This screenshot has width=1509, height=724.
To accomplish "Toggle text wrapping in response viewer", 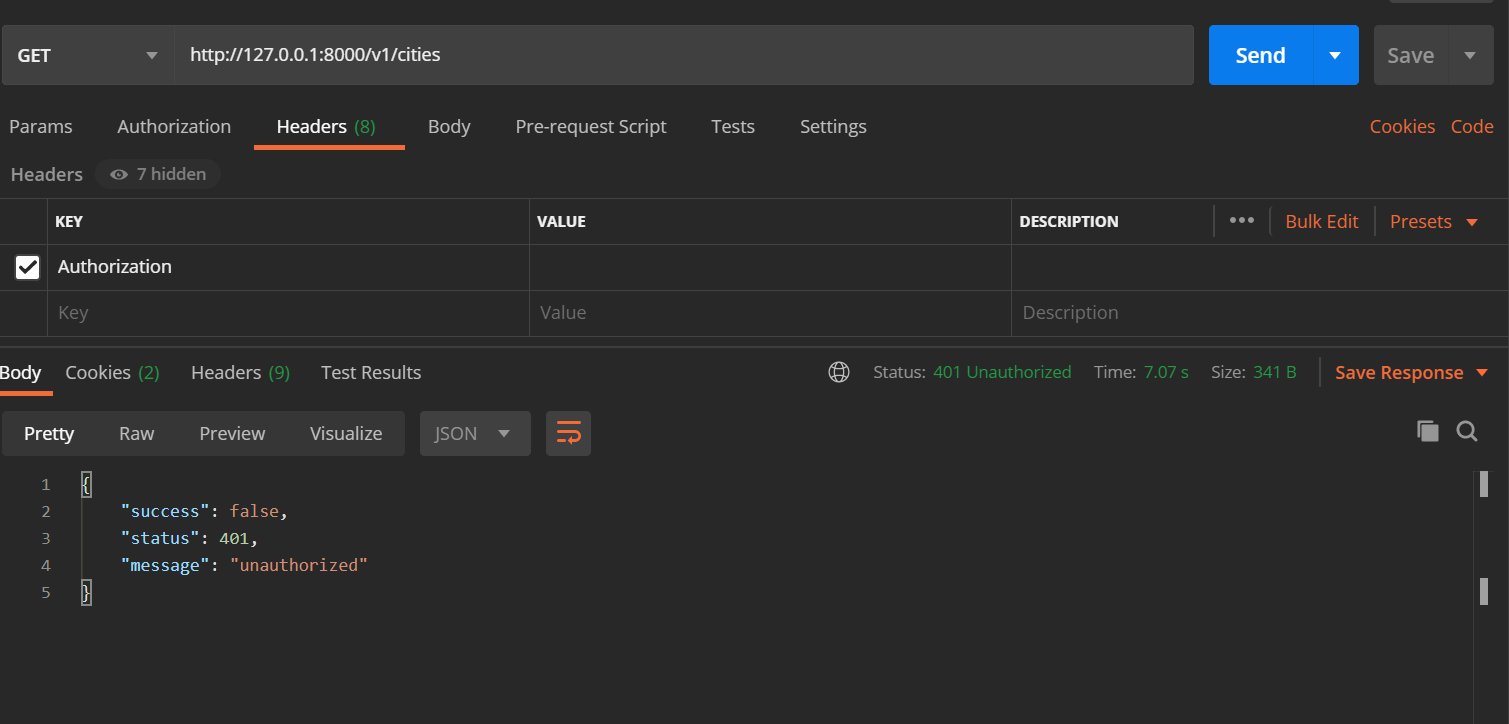I will coord(568,433).
